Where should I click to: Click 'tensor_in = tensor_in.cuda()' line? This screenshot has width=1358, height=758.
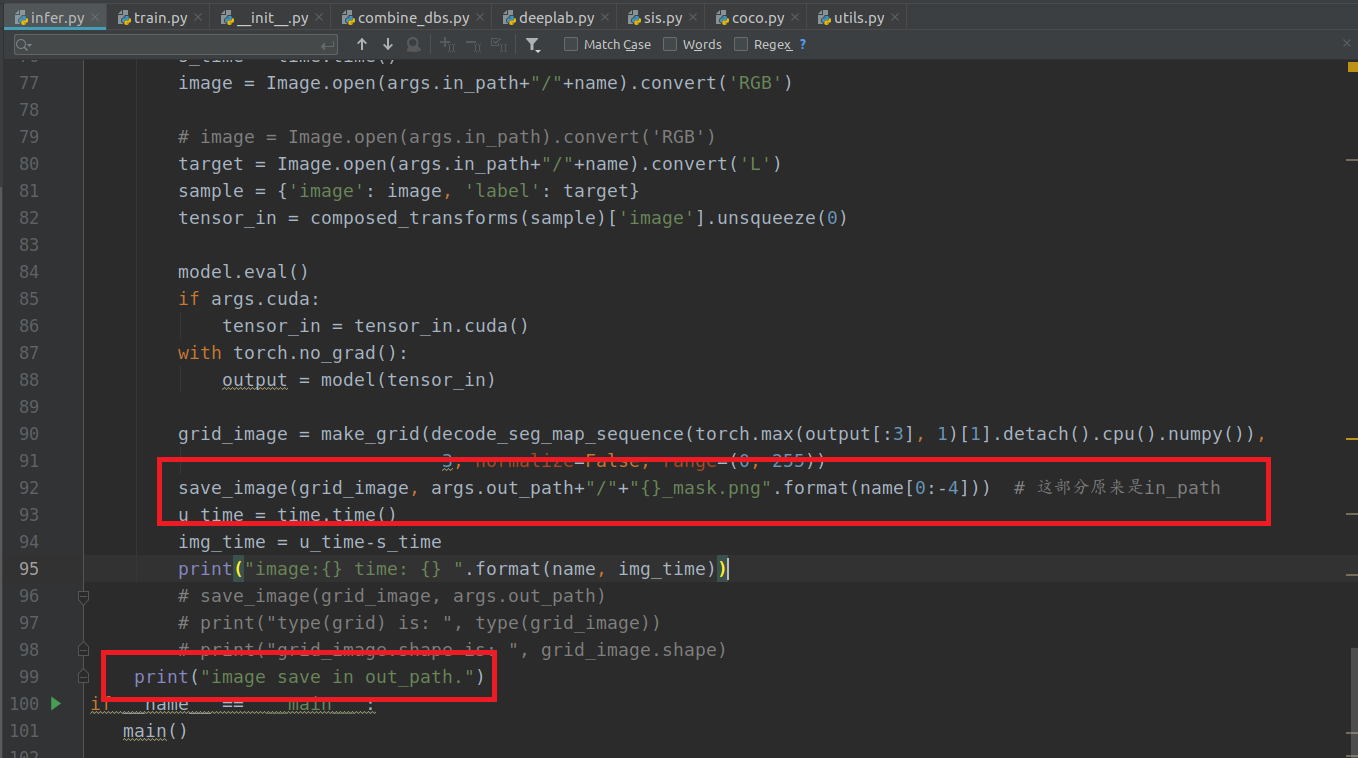pyautogui.click(x=375, y=326)
